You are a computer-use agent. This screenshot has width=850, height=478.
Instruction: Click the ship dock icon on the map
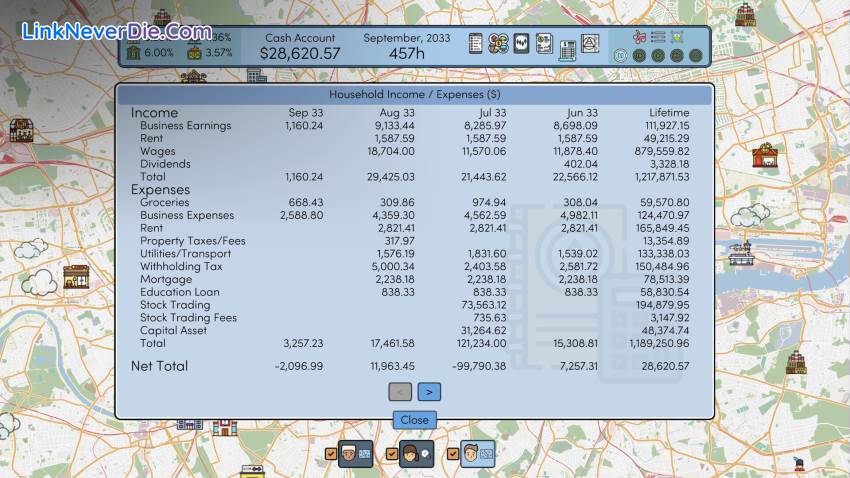point(740,254)
